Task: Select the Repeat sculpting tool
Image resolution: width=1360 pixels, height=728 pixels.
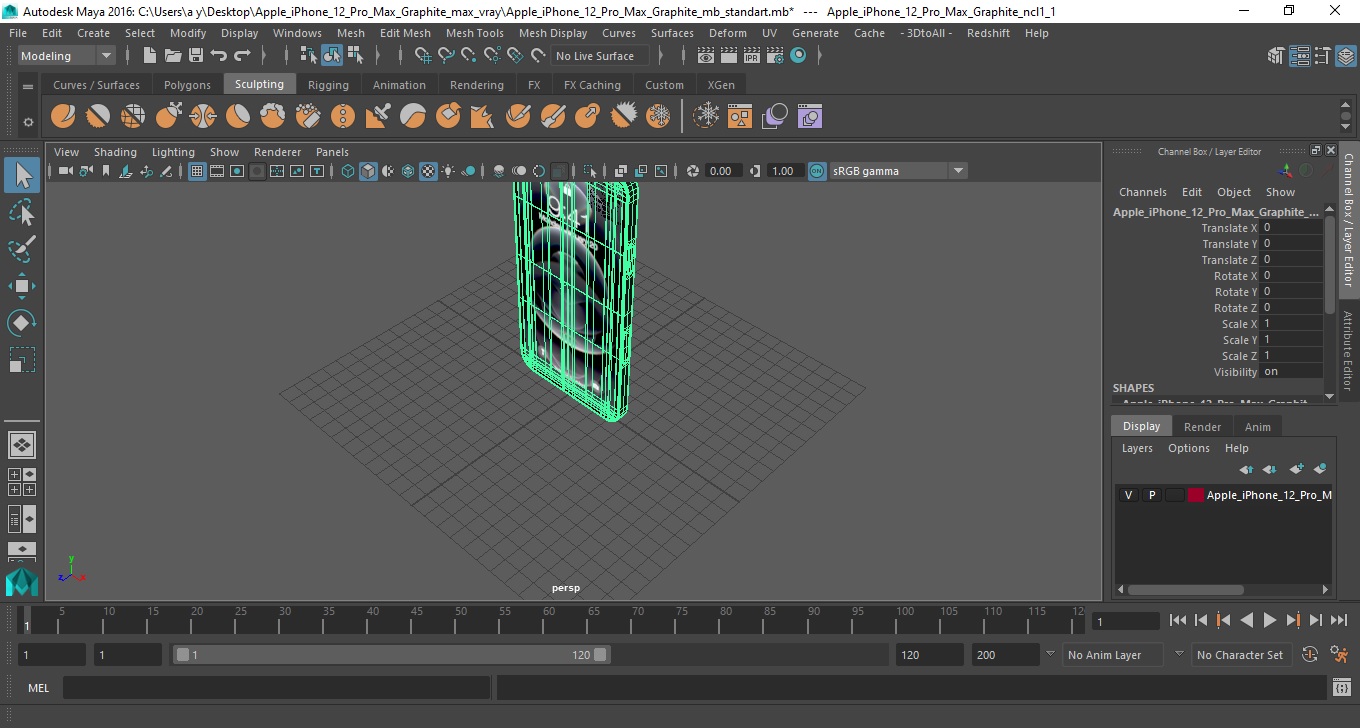Action: tap(343, 117)
